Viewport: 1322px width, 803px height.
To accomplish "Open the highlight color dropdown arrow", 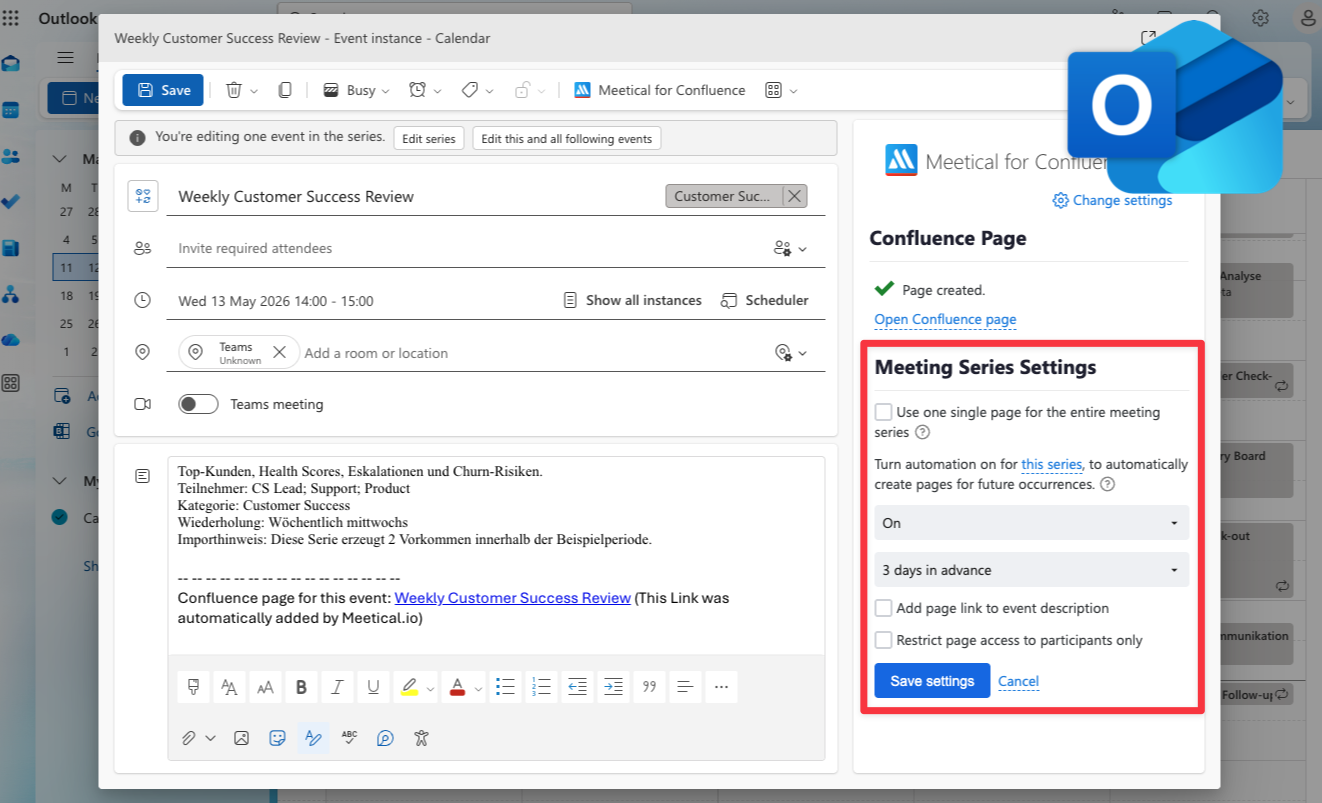I will pyautogui.click(x=431, y=688).
